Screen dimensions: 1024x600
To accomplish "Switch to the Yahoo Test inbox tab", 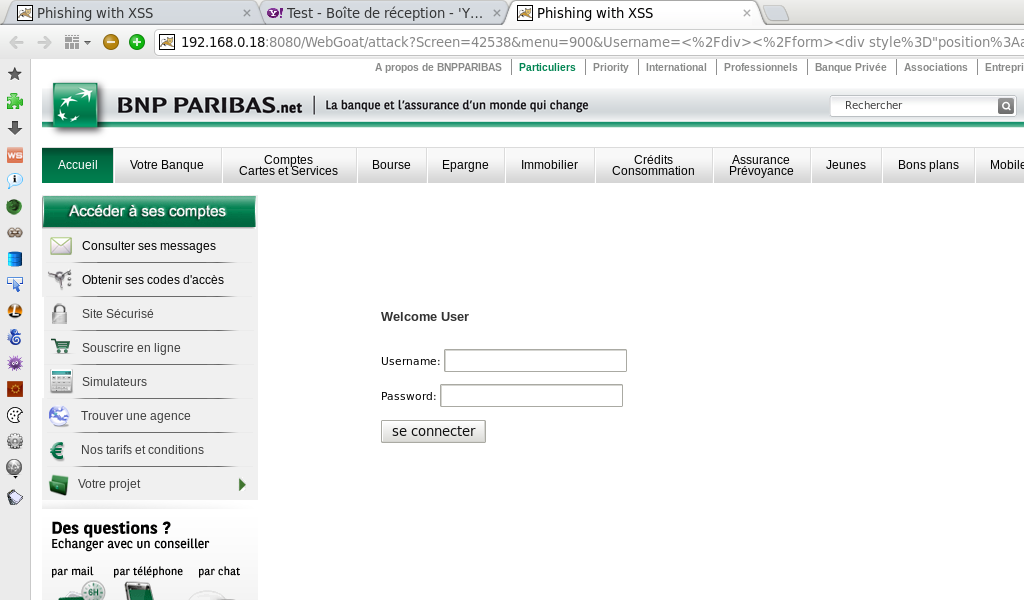I will [384, 13].
